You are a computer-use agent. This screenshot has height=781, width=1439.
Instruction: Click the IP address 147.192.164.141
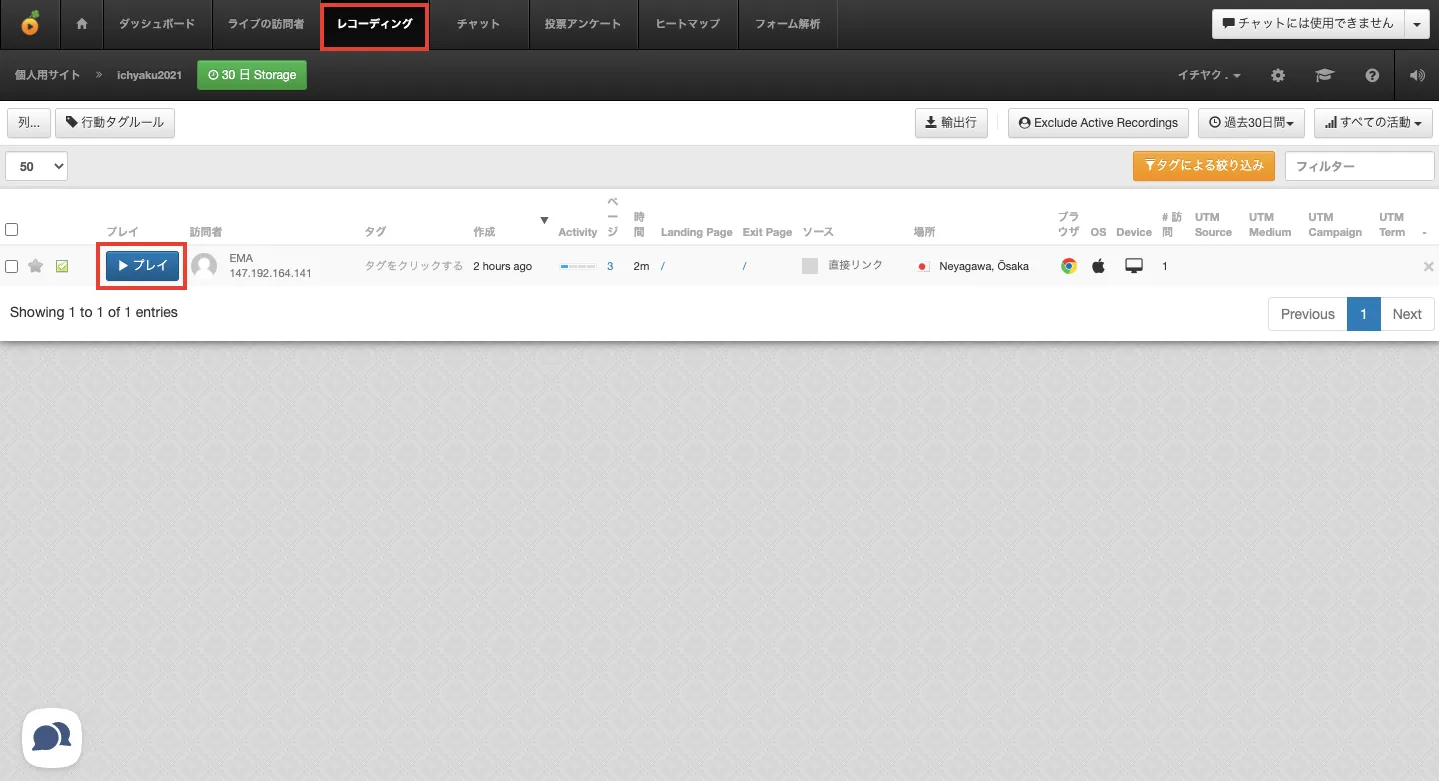pyautogui.click(x=271, y=273)
